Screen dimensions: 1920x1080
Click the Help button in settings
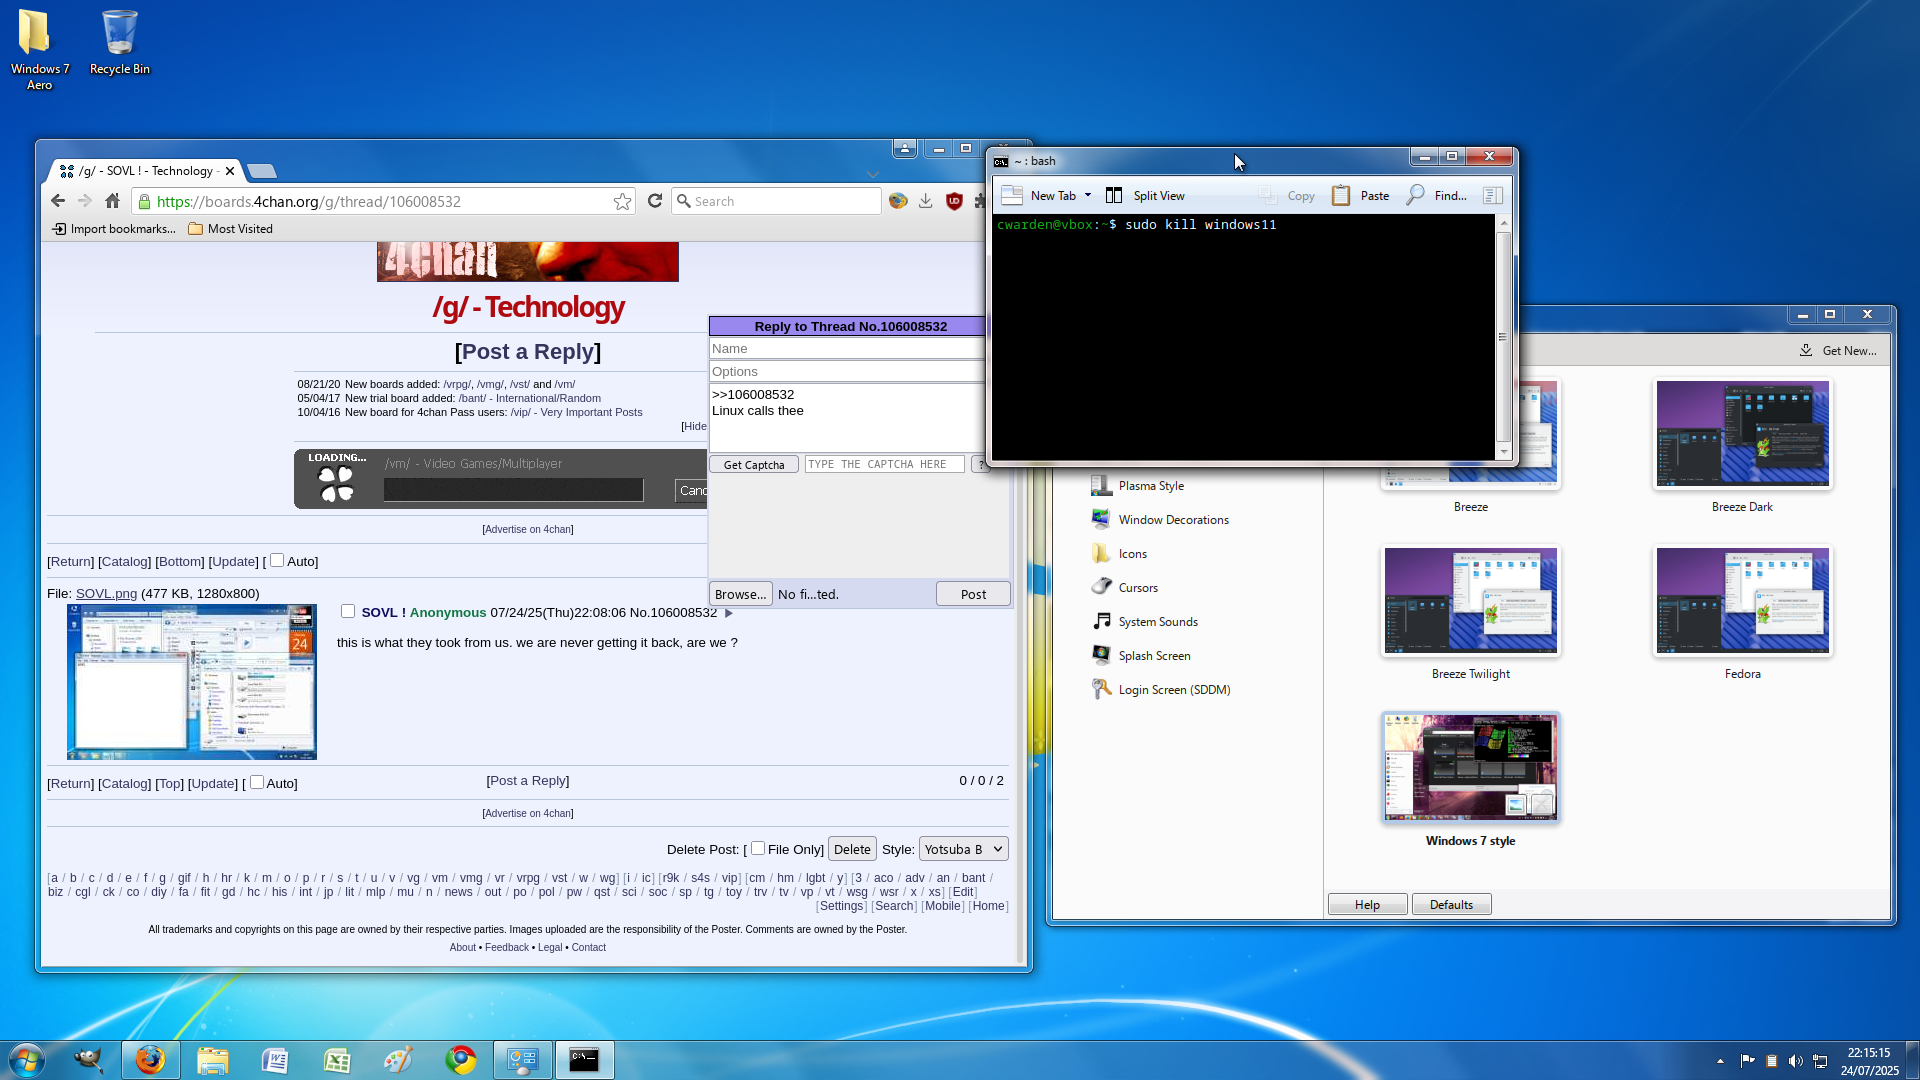point(1367,905)
